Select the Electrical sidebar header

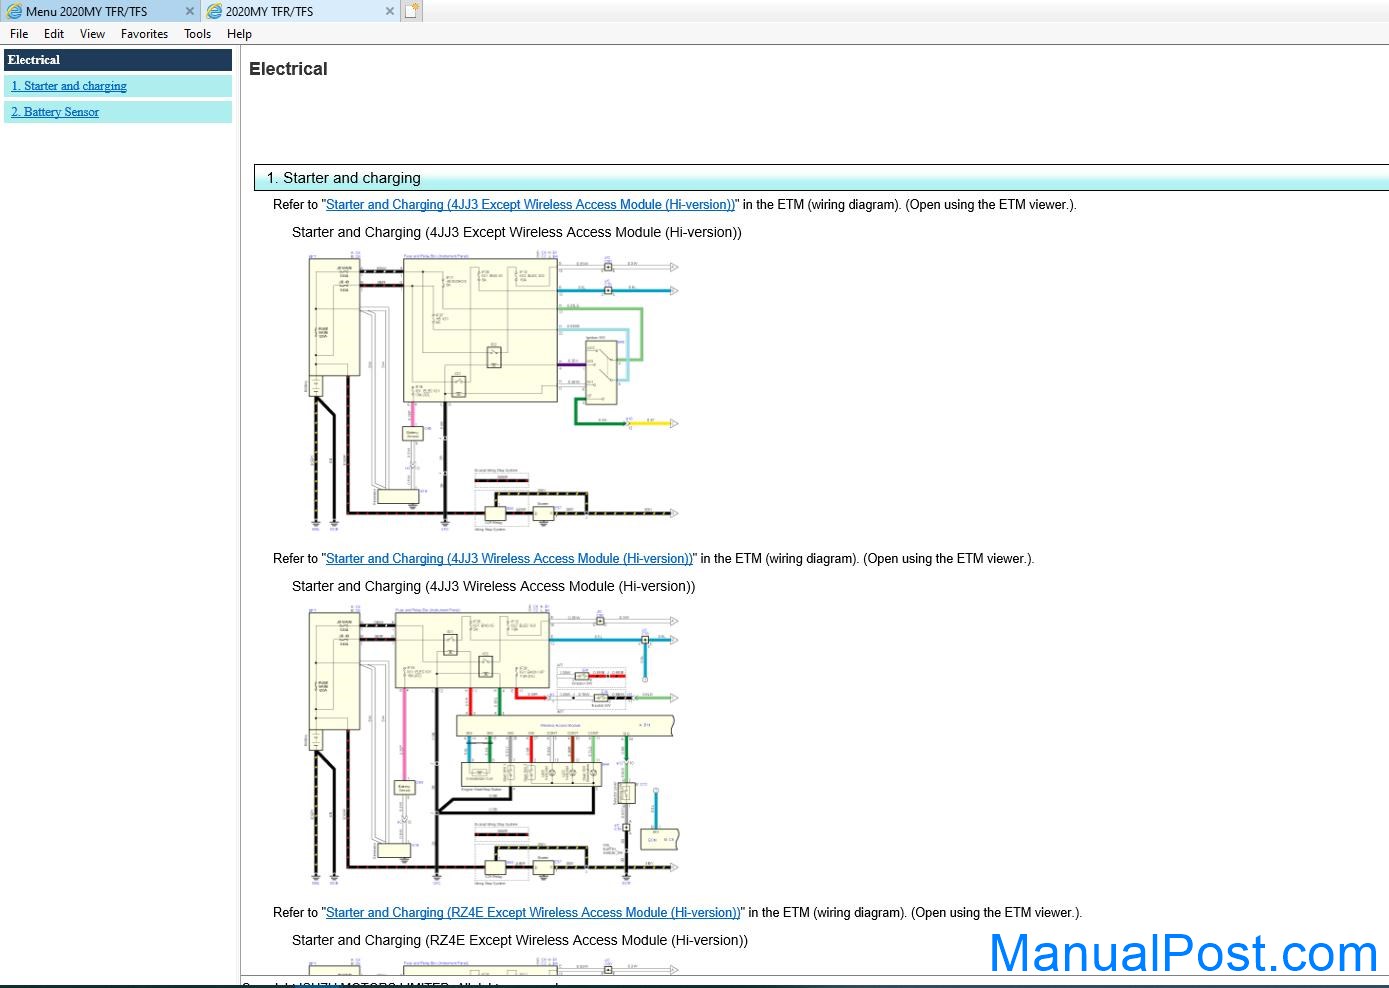coord(118,60)
